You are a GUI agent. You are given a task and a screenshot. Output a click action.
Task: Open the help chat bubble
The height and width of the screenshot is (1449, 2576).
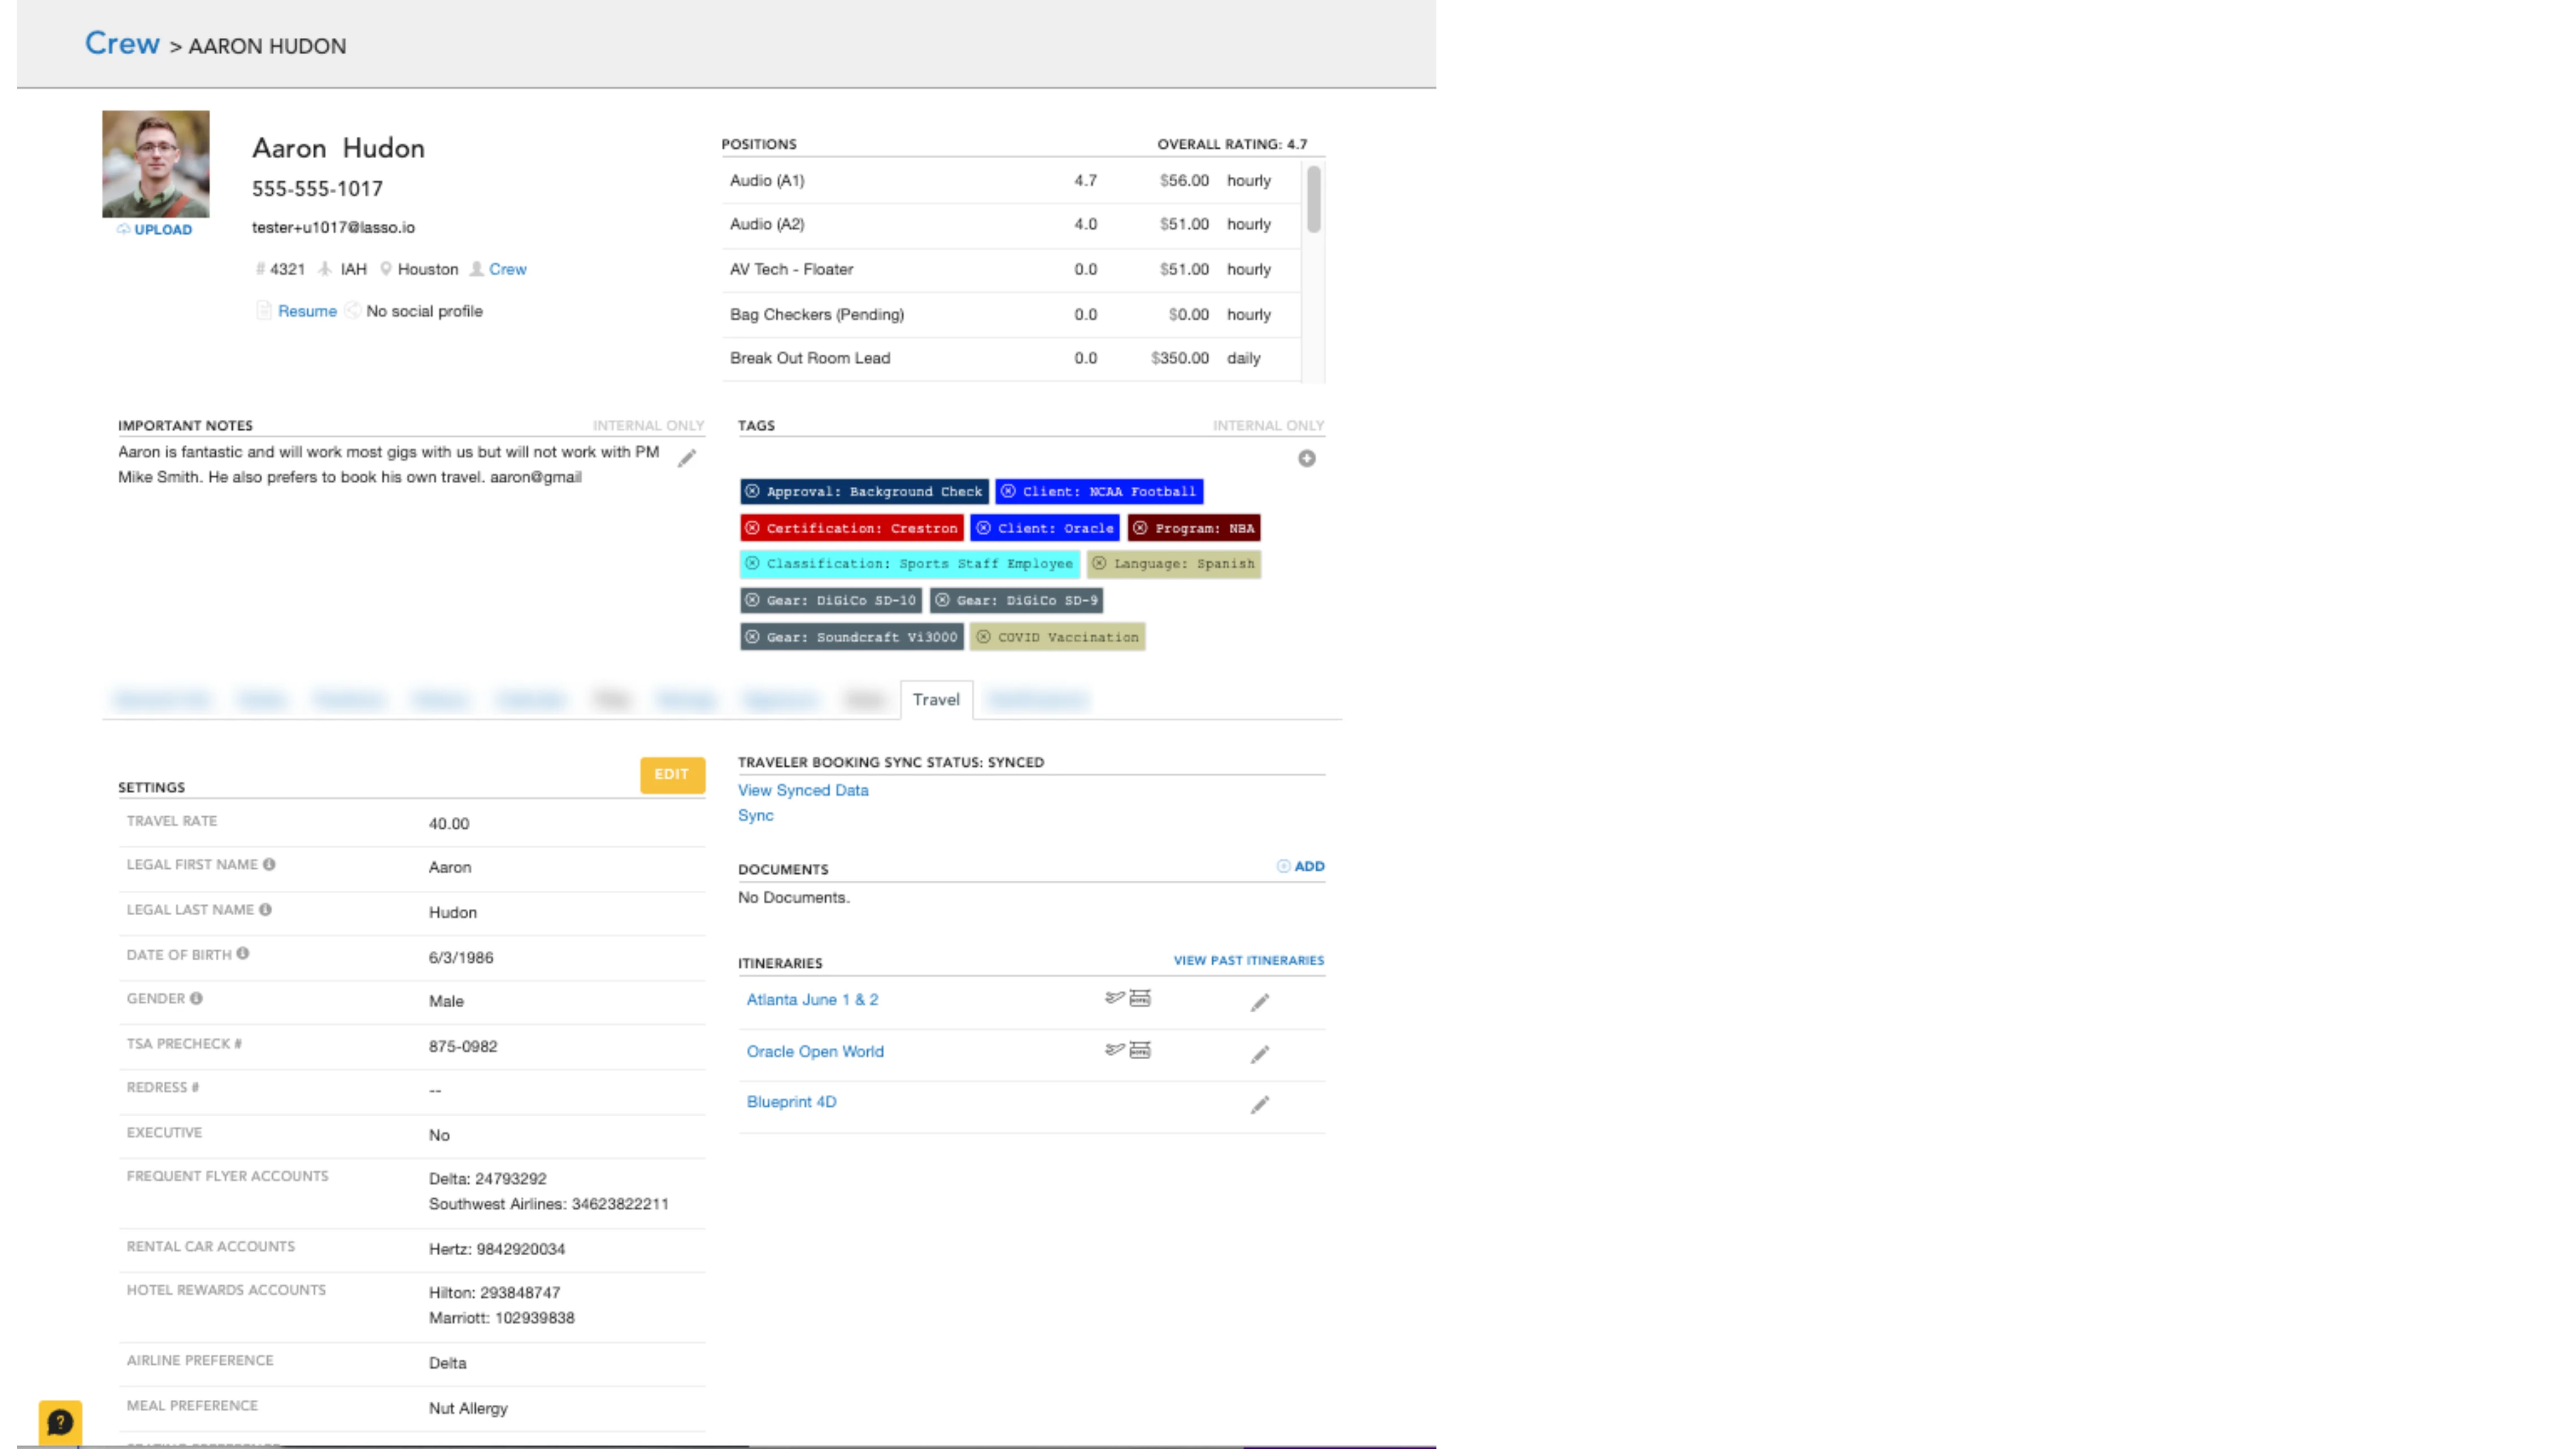point(60,1422)
